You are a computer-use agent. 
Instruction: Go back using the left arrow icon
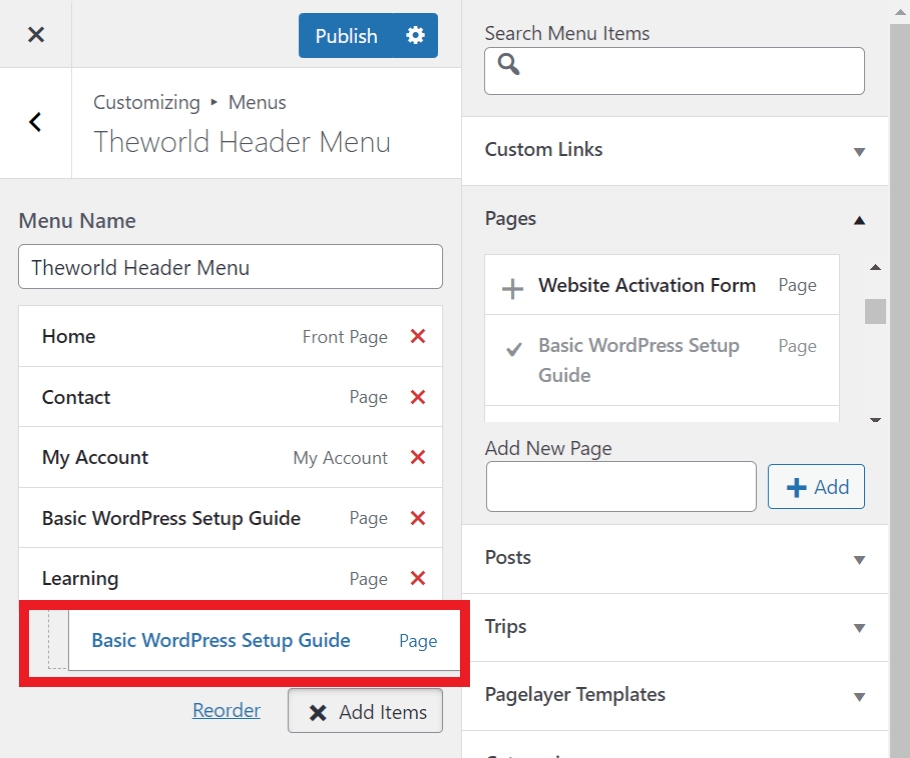(x=36, y=122)
